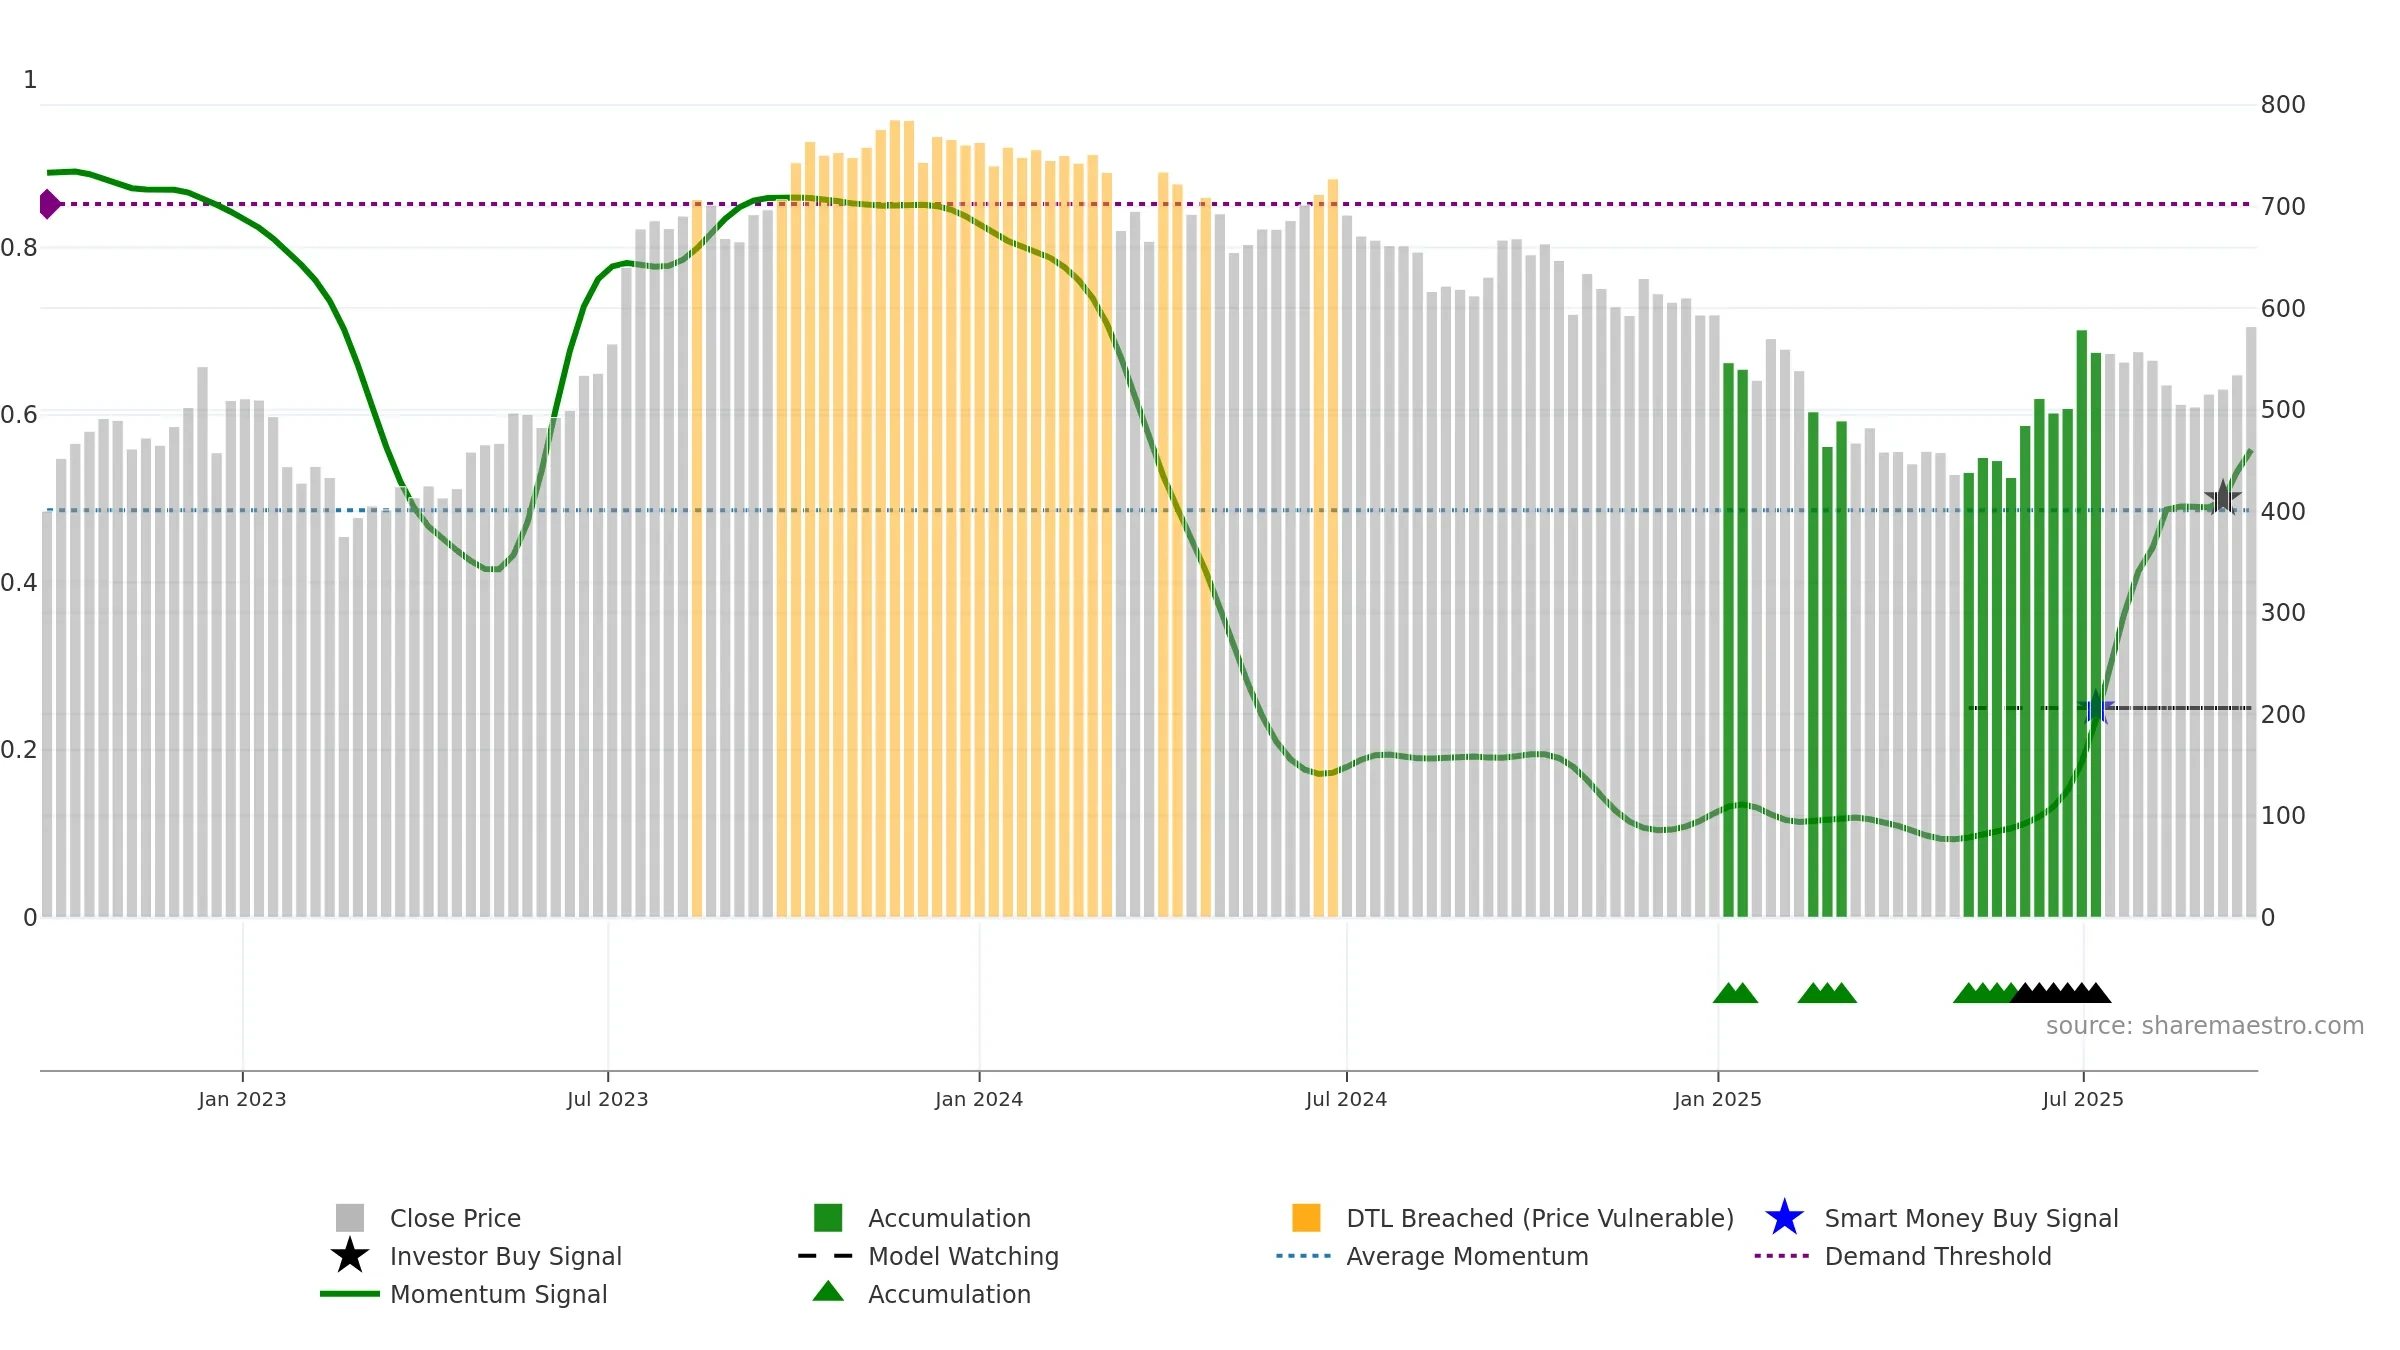Click the orange DTL Breached legend swatch

click(1306, 1218)
